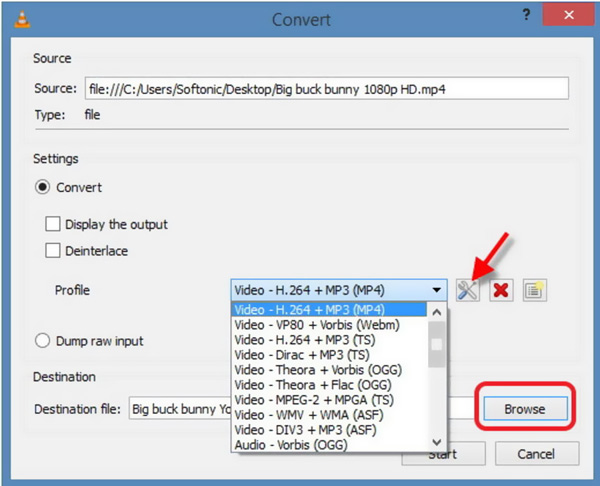Close the Convert dialog
The height and width of the screenshot is (486, 600).
tap(569, 15)
